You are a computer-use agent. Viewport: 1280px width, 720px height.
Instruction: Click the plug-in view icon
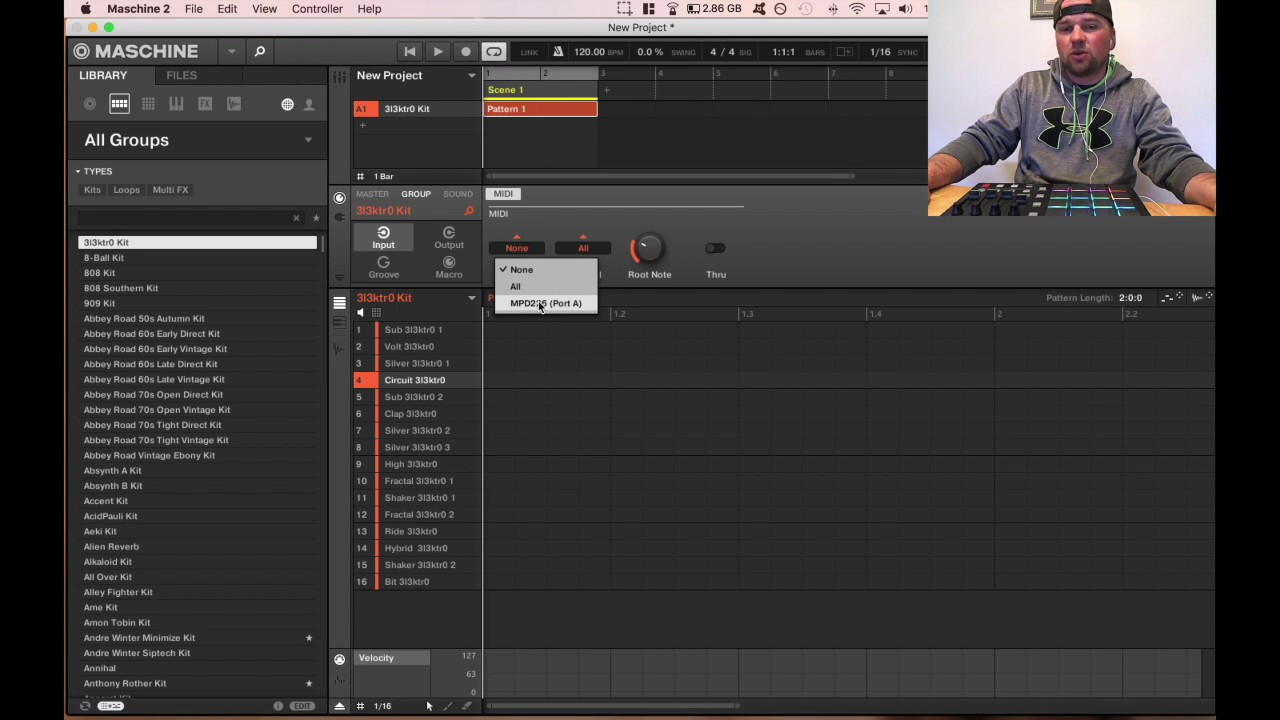(x=340, y=216)
